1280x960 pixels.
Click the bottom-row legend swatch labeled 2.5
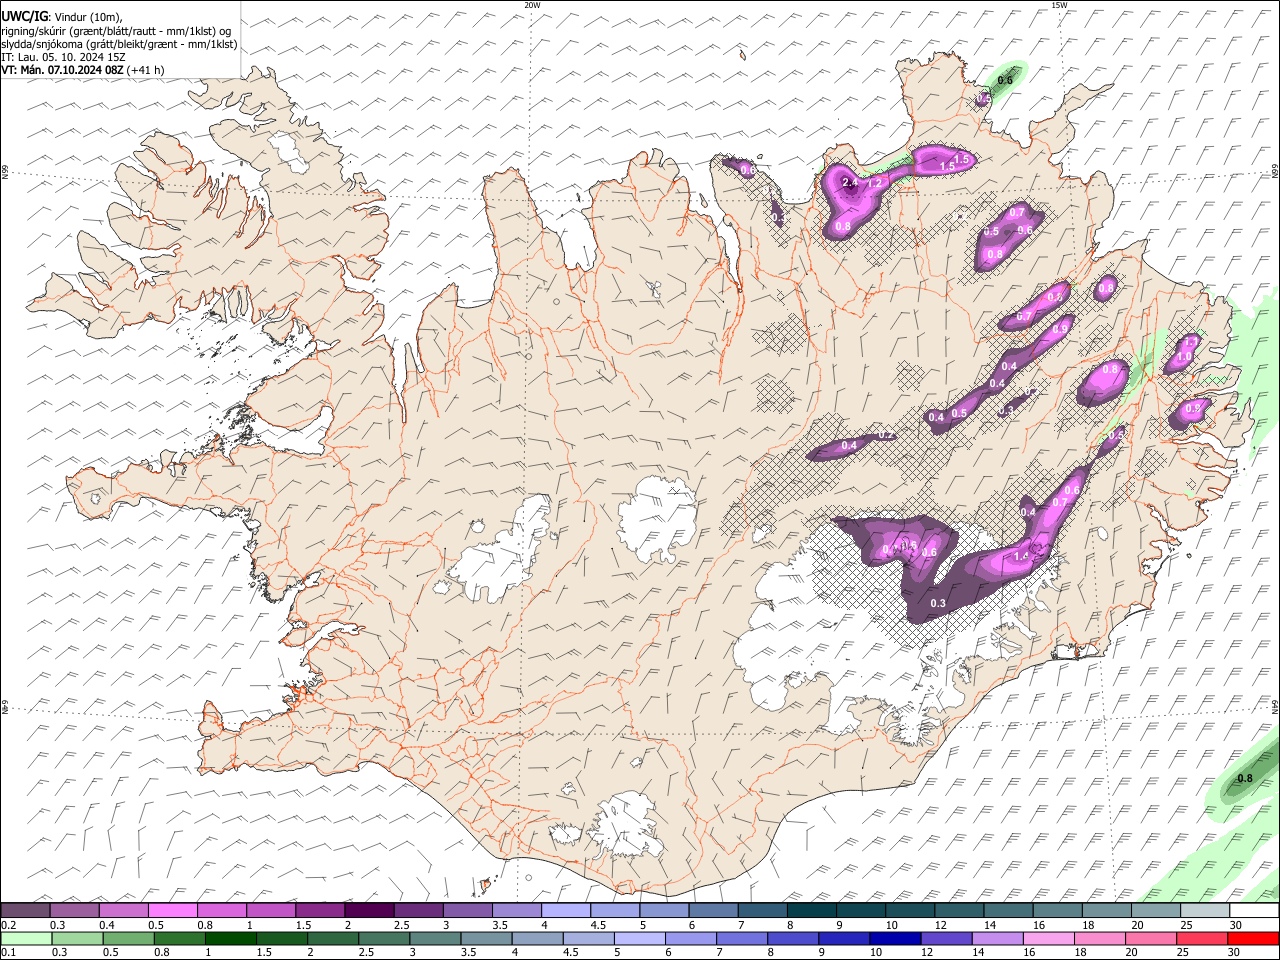tap(384, 938)
